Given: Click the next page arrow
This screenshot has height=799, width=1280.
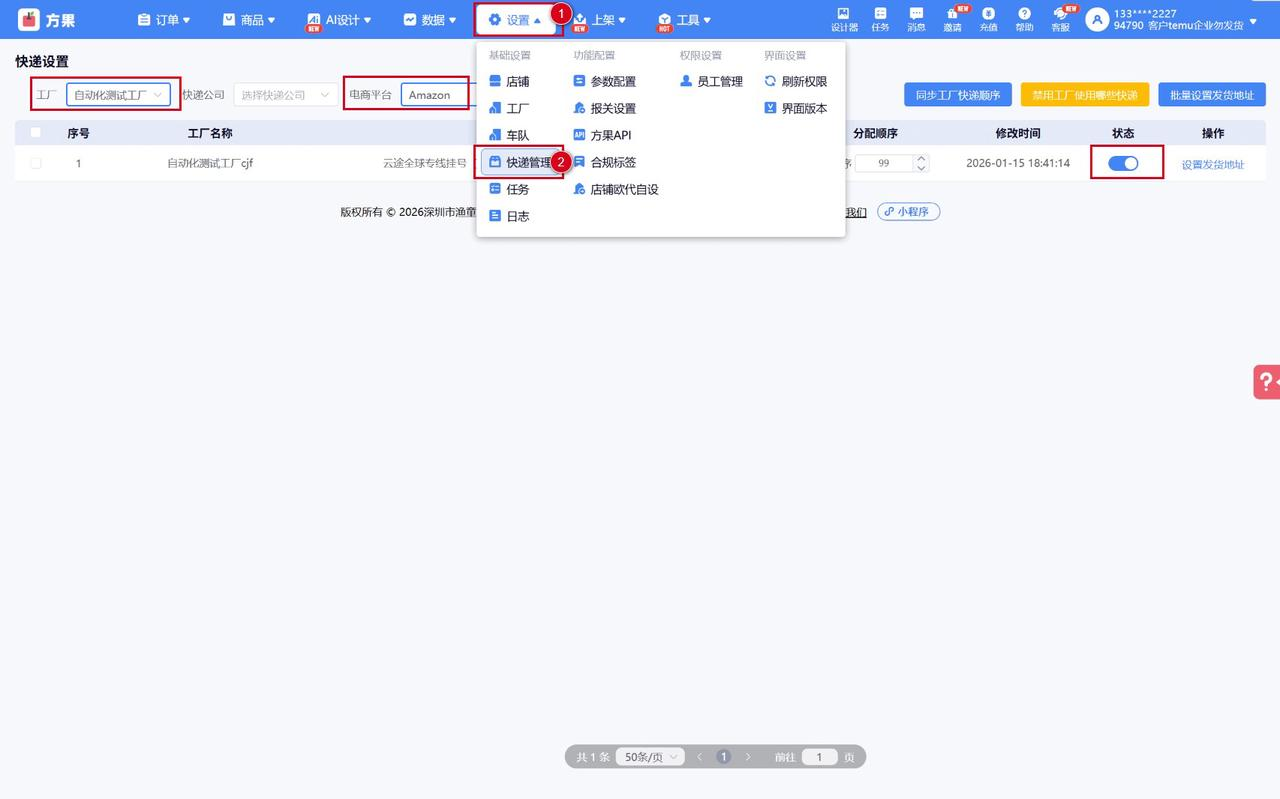Looking at the screenshot, I should click(x=748, y=757).
